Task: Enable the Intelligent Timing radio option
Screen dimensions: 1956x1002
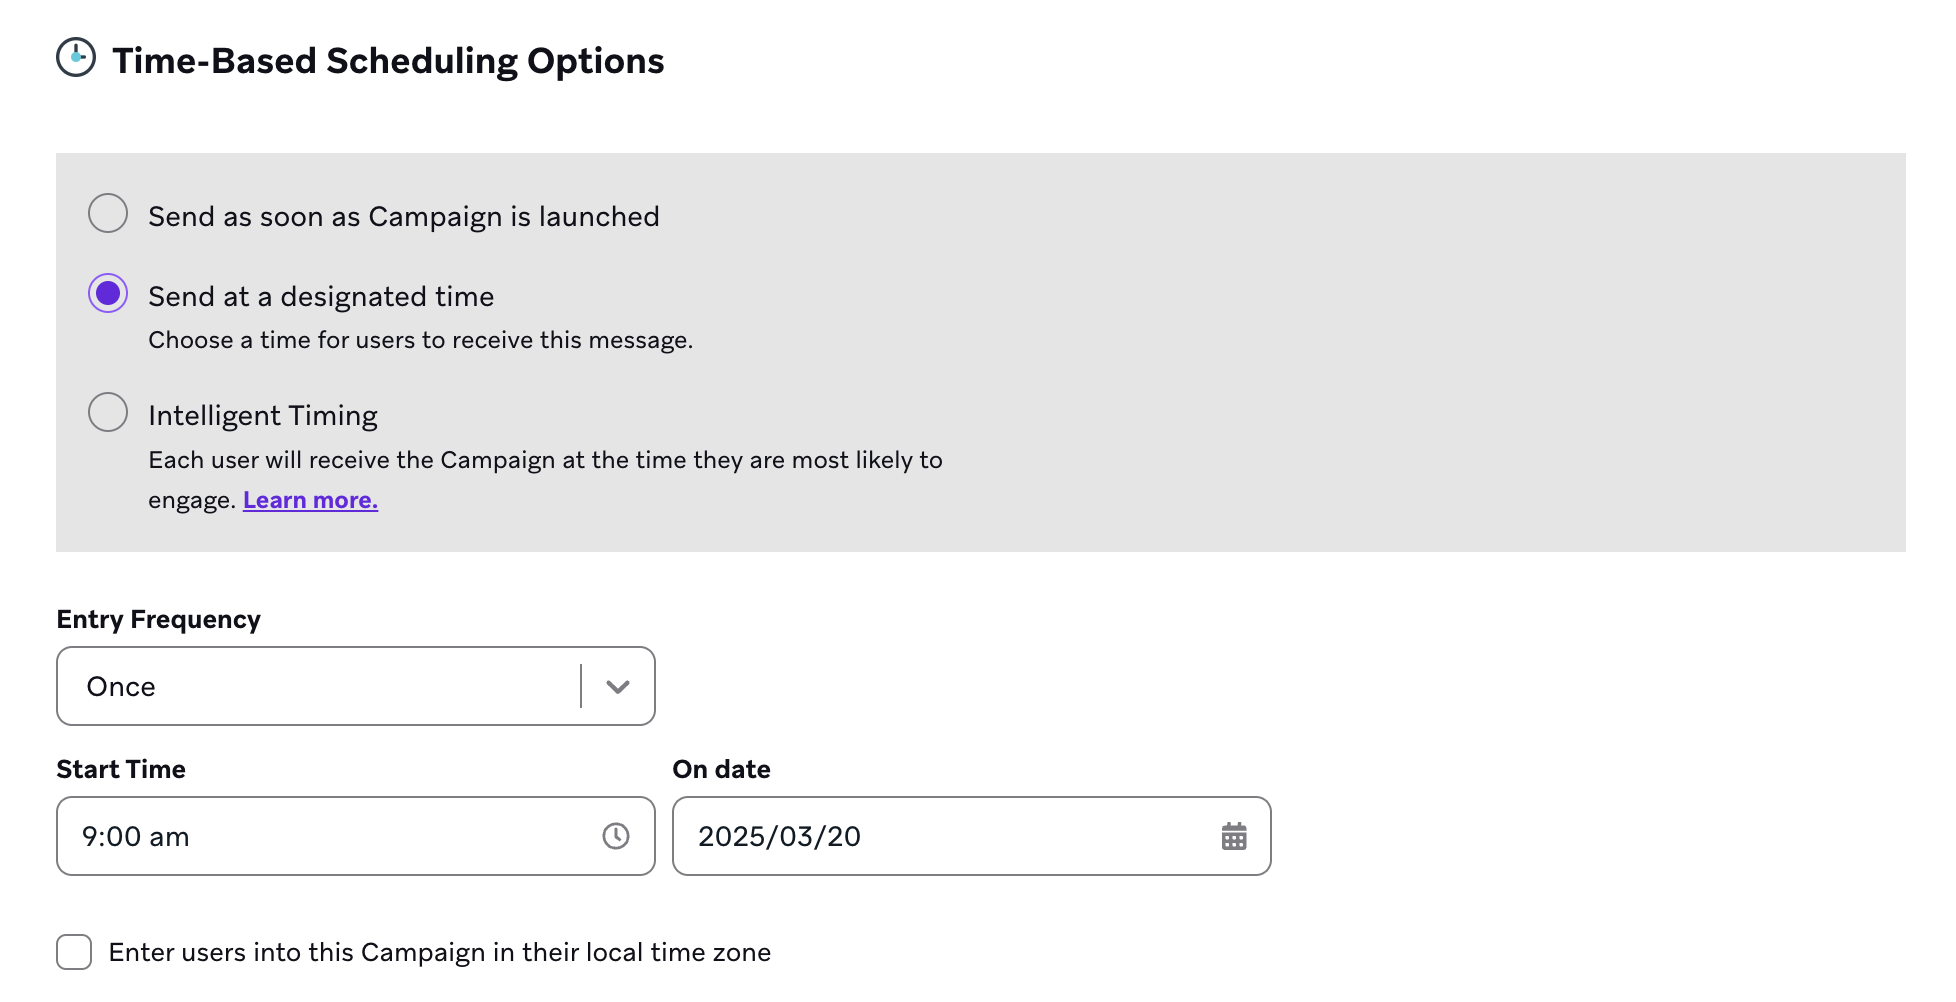Action: 108,413
